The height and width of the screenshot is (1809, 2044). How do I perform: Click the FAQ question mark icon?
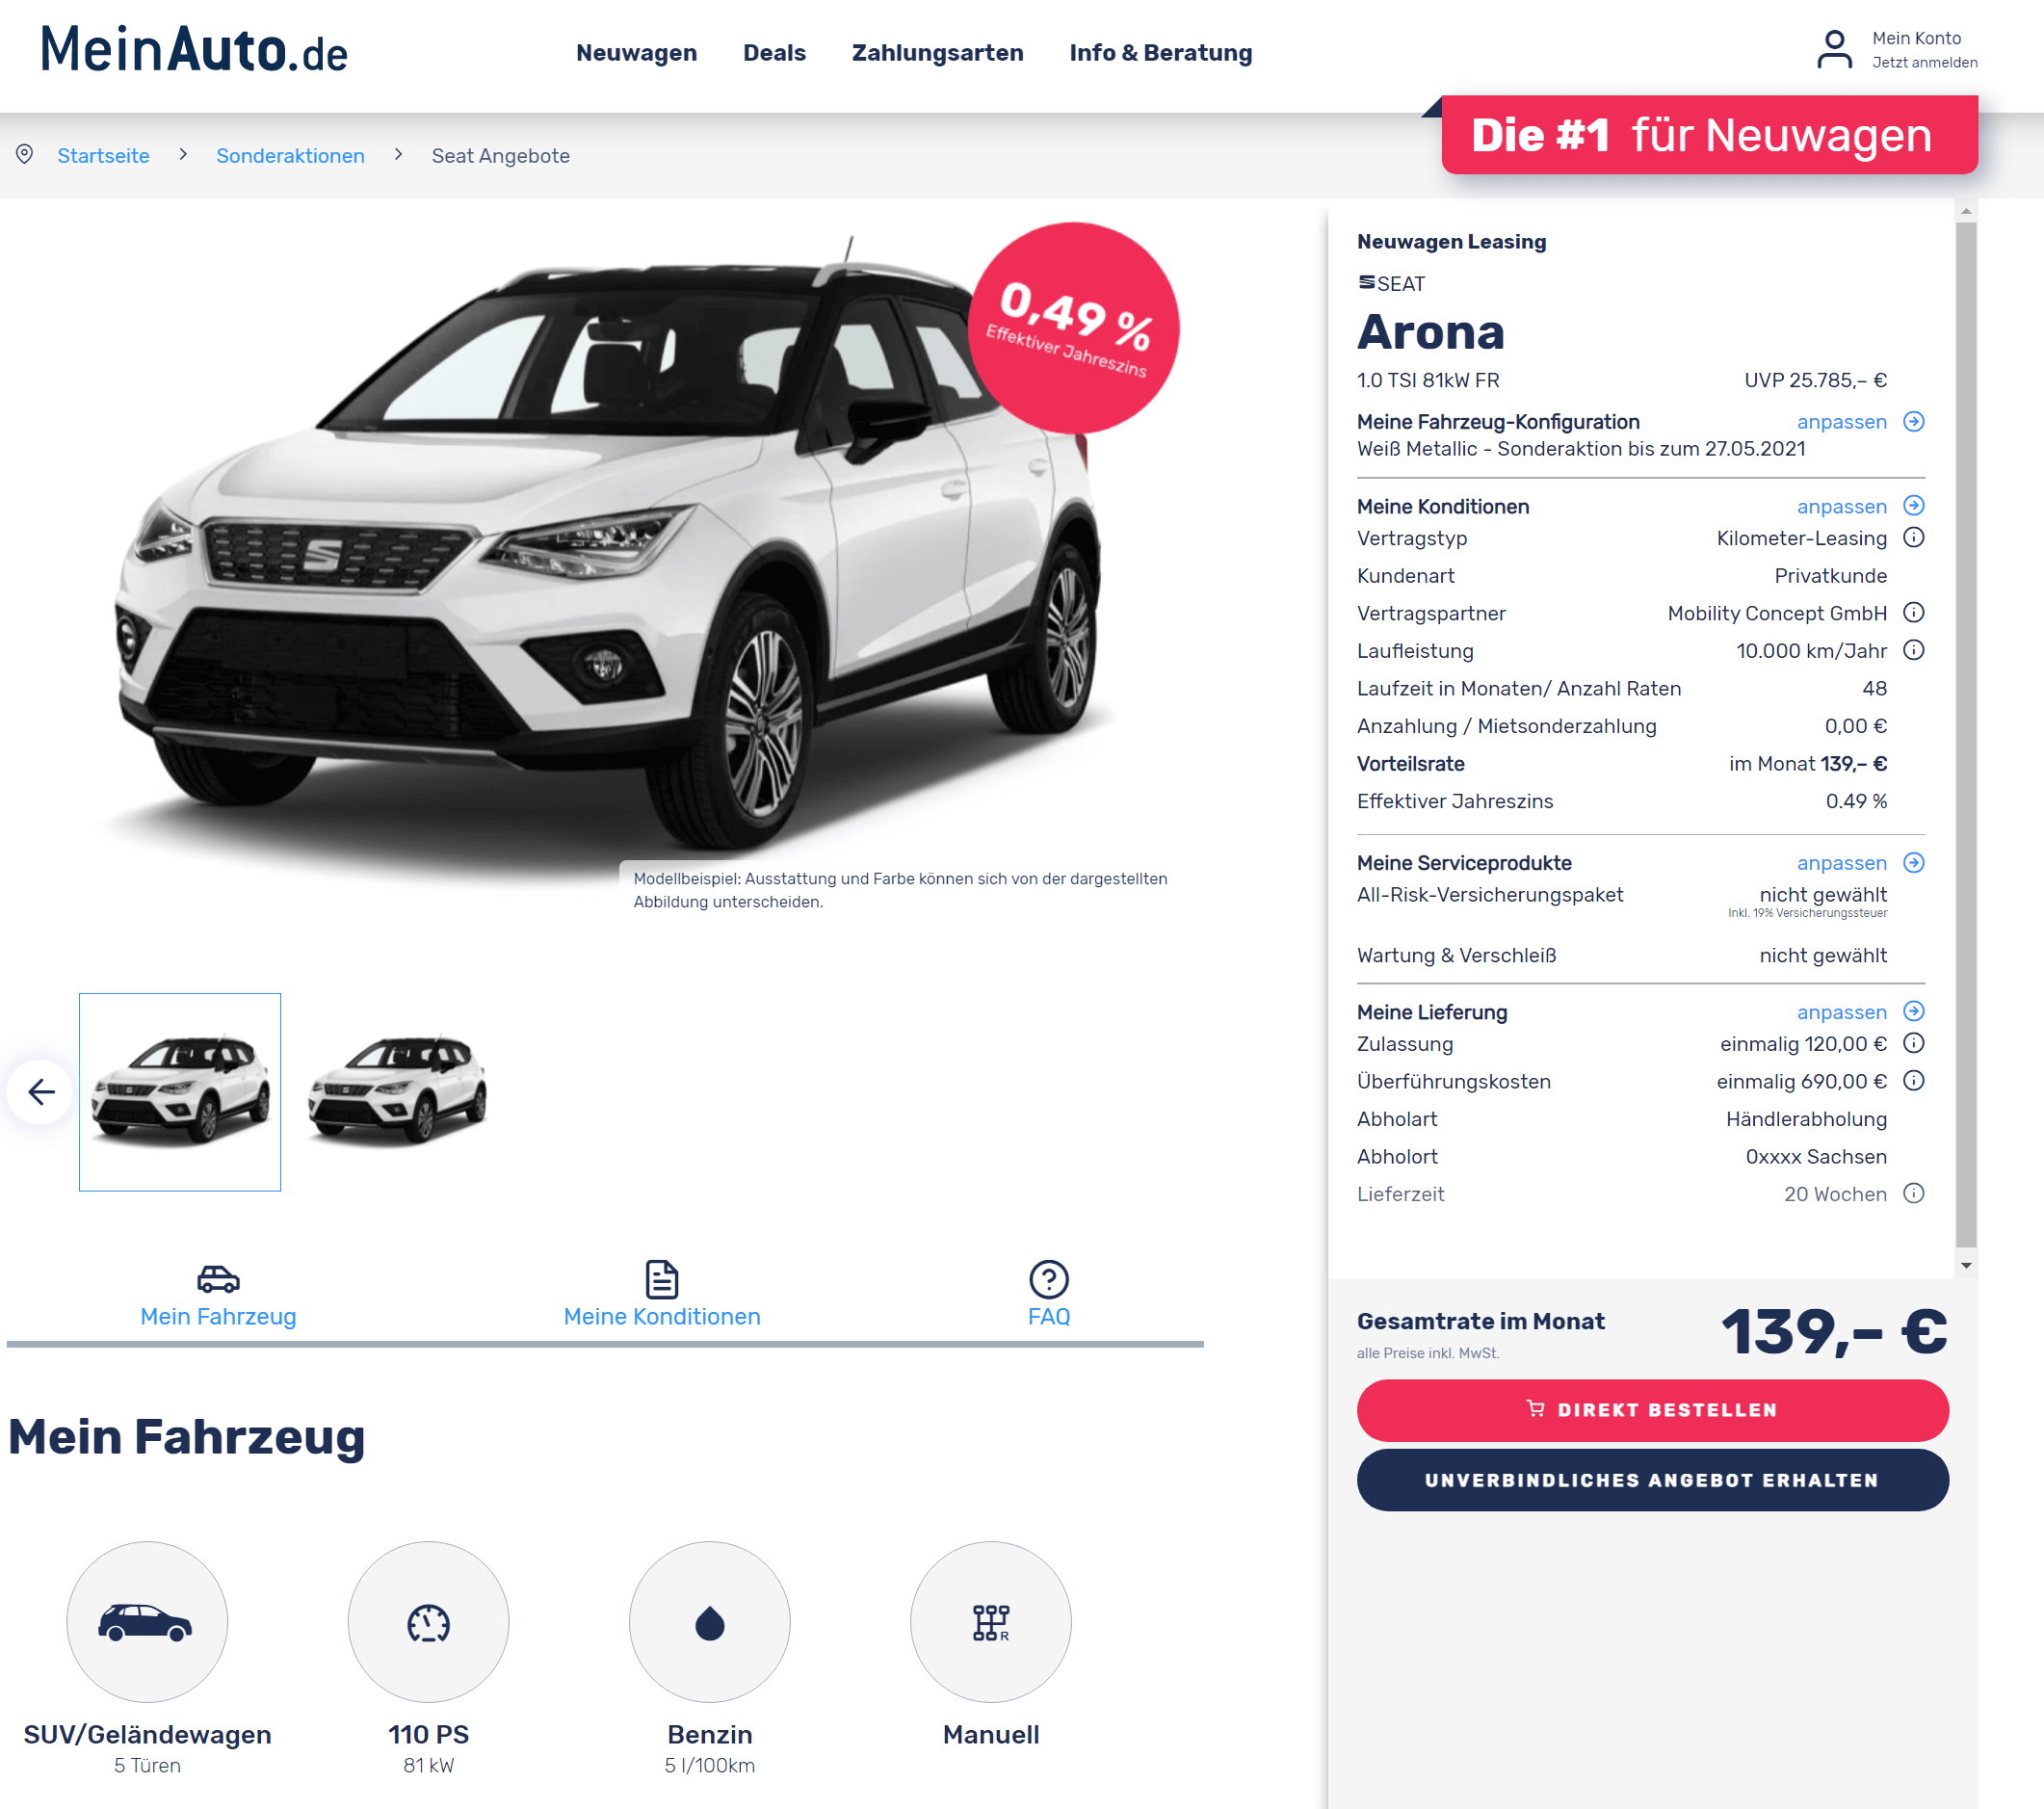(x=1048, y=1279)
